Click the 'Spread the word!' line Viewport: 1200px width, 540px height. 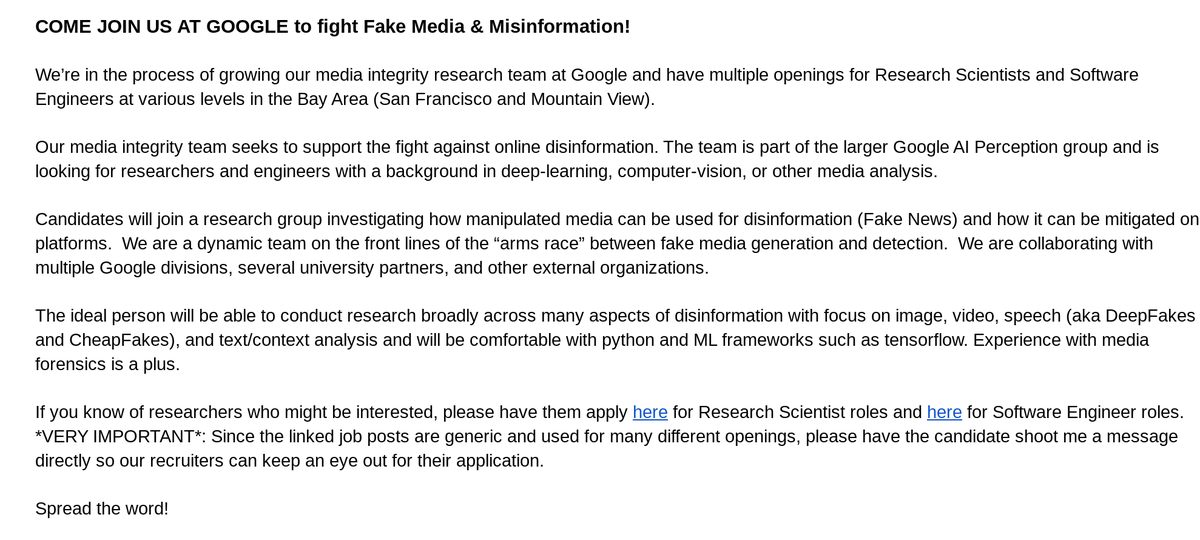tap(102, 508)
